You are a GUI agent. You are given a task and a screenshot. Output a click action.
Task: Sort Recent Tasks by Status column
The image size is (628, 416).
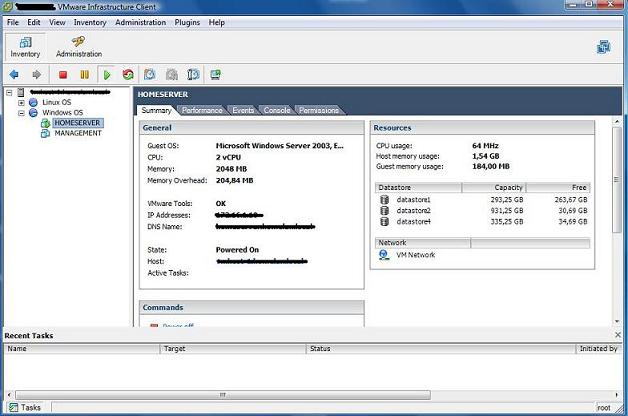(441, 349)
